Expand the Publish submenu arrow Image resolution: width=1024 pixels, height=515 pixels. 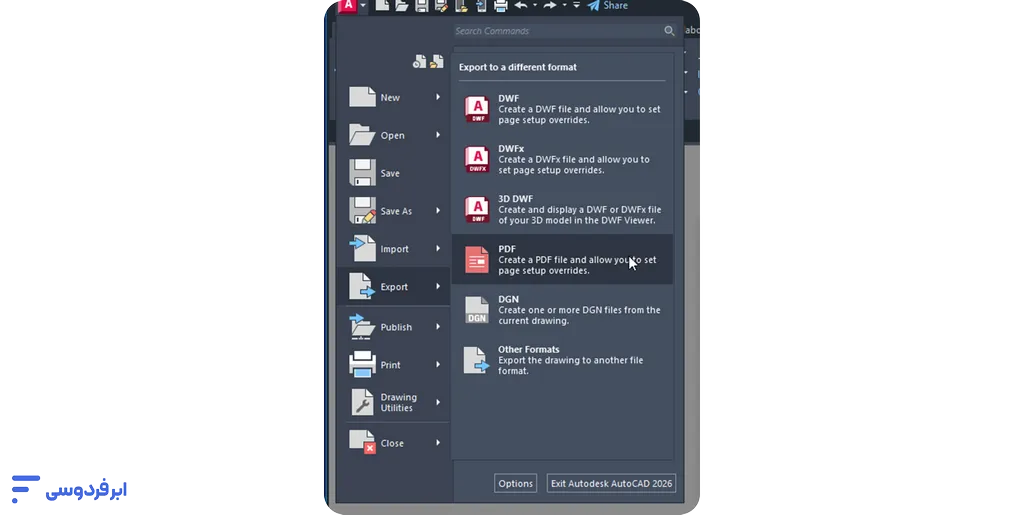[438, 326]
